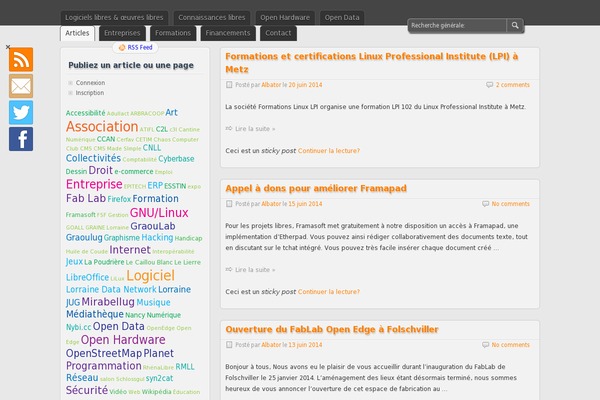Select the Logiciel tag
Screen dimensions: 600x400
(150, 276)
